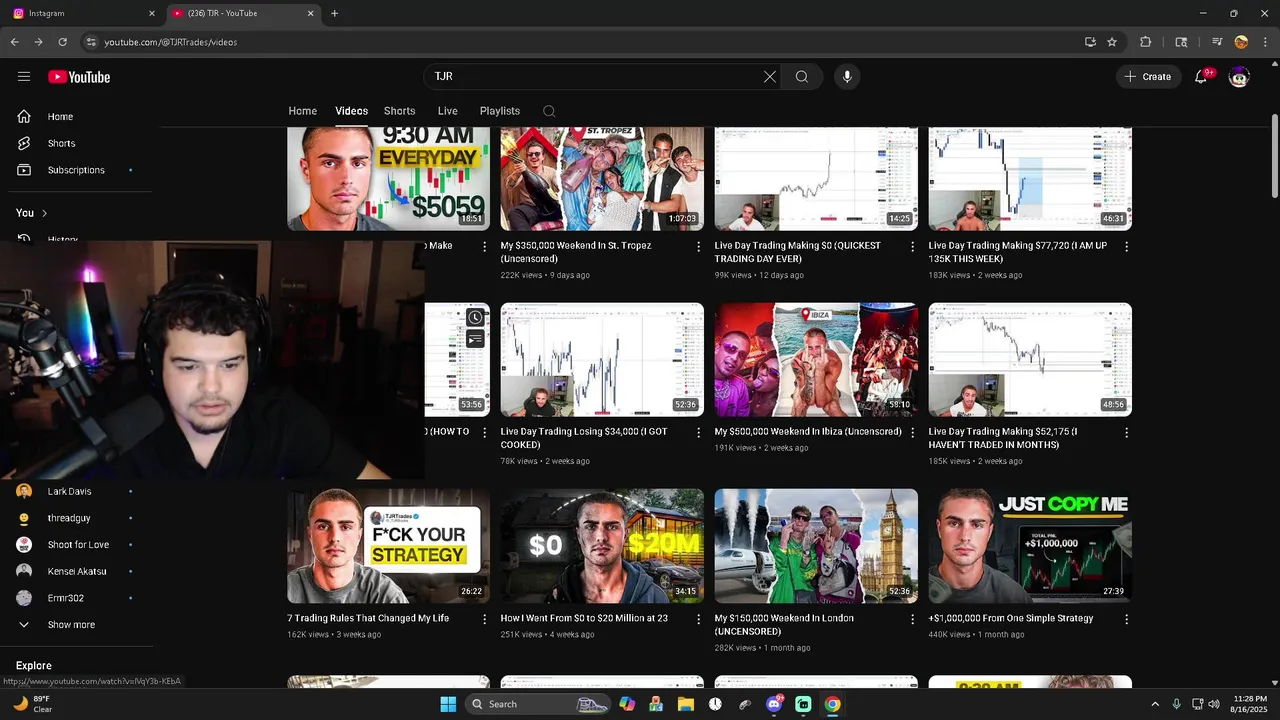Open options for Making $77,720 video
Viewport: 1280px width, 720px height.
1126,246
